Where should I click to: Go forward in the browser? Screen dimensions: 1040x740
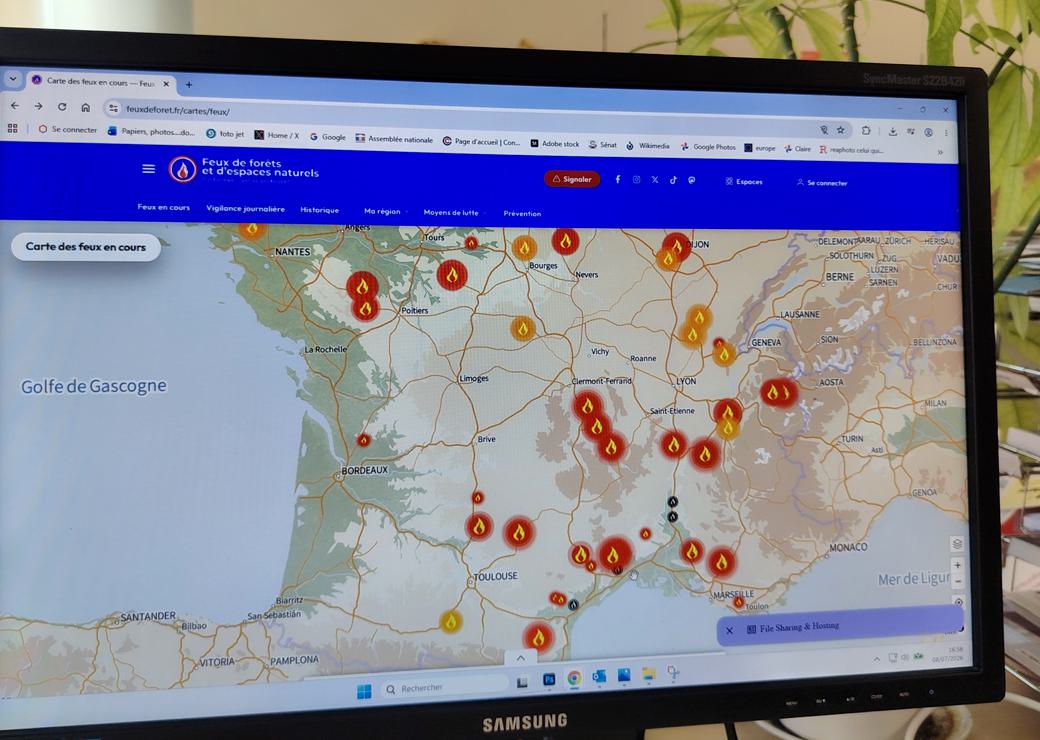coord(38,106)
